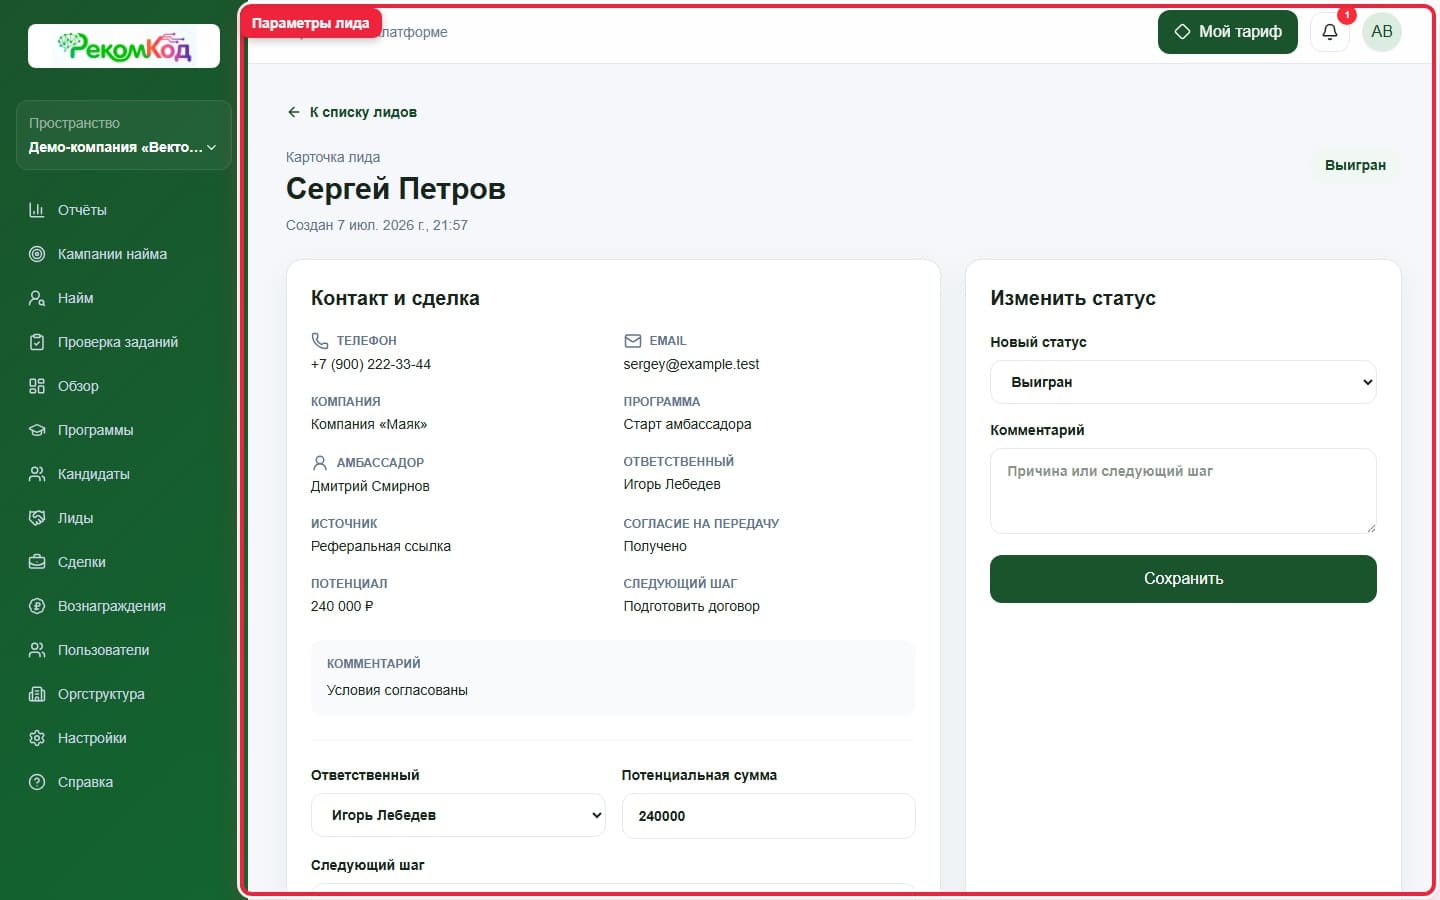Click the Программы graduation cap icon

(x=37, y=430)
